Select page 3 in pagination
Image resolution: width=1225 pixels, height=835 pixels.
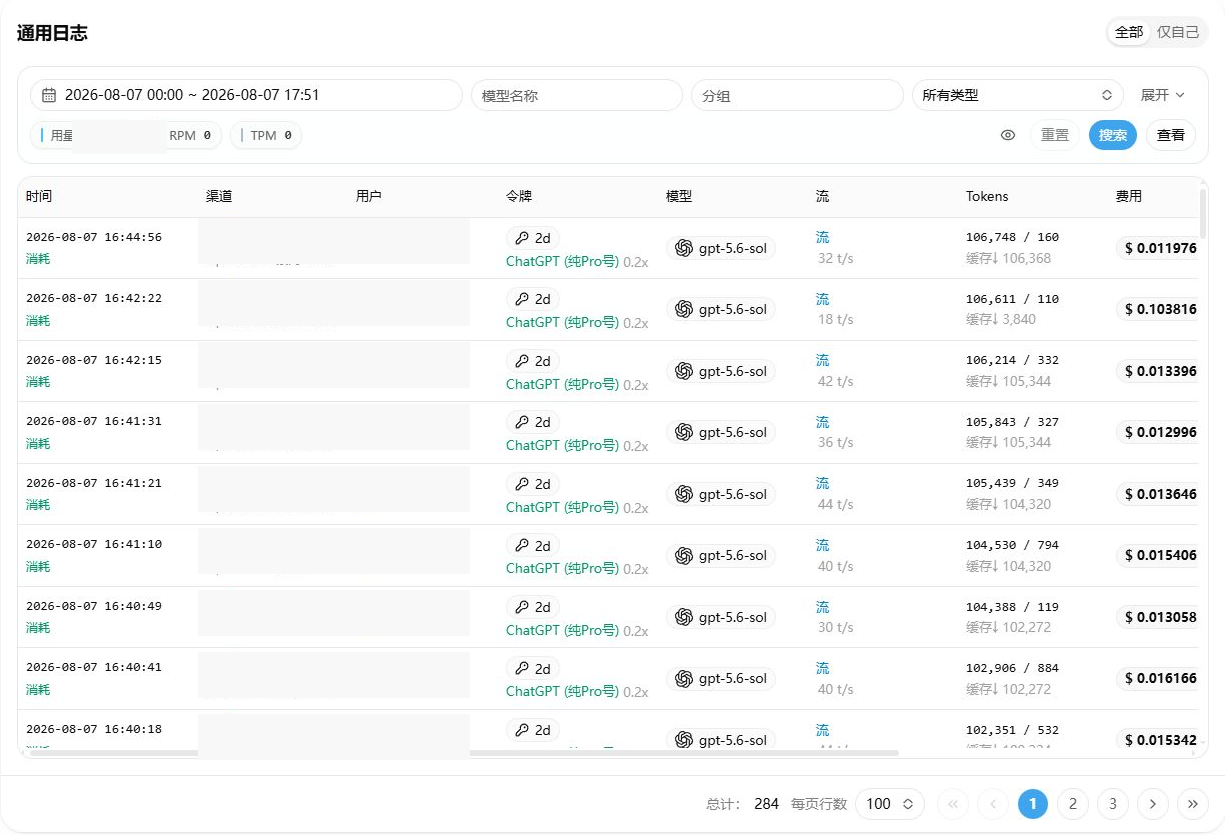tap(1112, 804)
